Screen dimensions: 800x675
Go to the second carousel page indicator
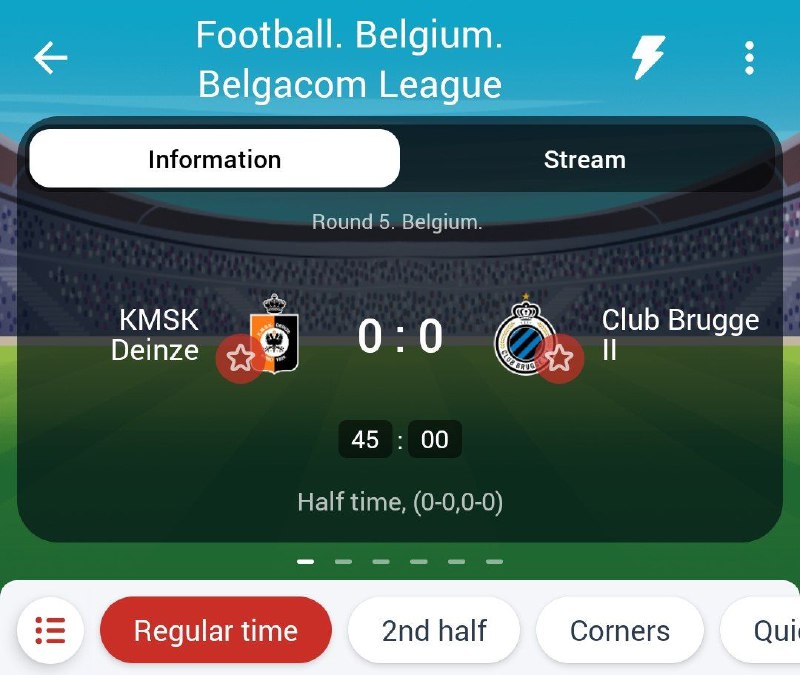coord(343,562)
